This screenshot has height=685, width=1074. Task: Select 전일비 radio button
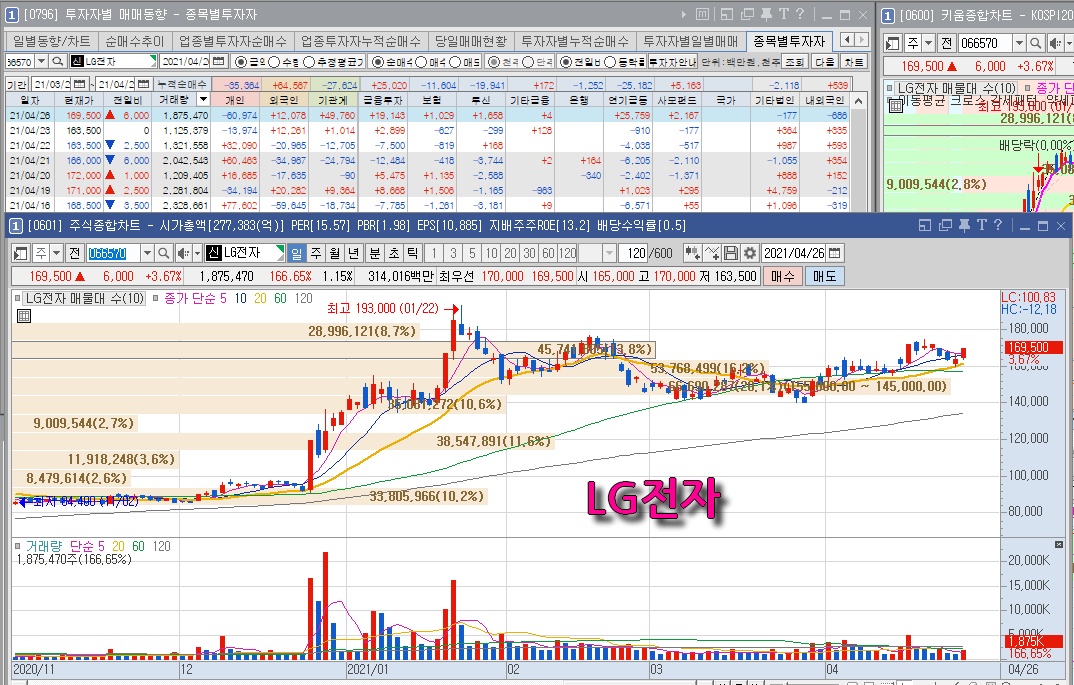pos(566,62)
